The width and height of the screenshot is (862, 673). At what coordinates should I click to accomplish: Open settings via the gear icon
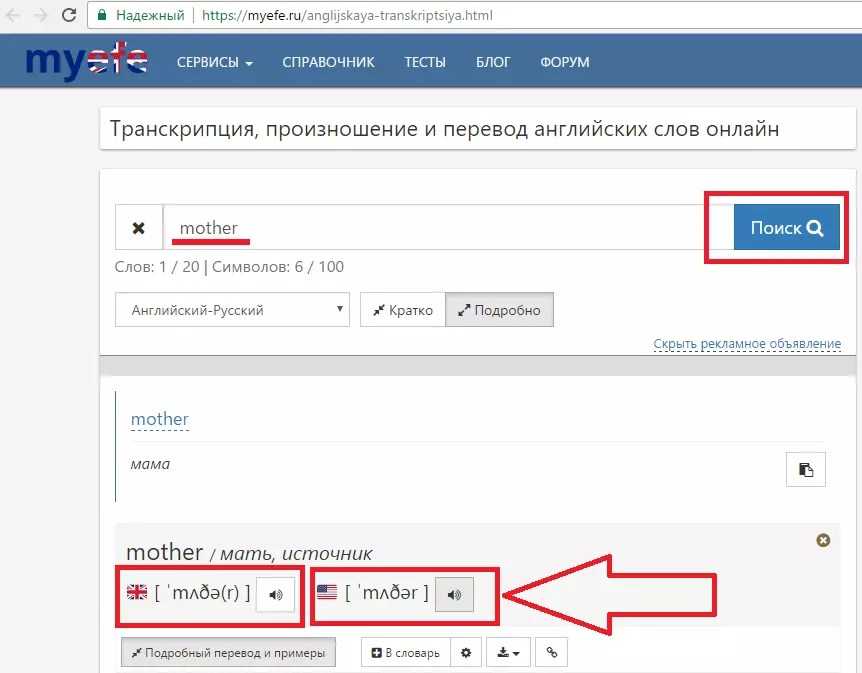465,653
